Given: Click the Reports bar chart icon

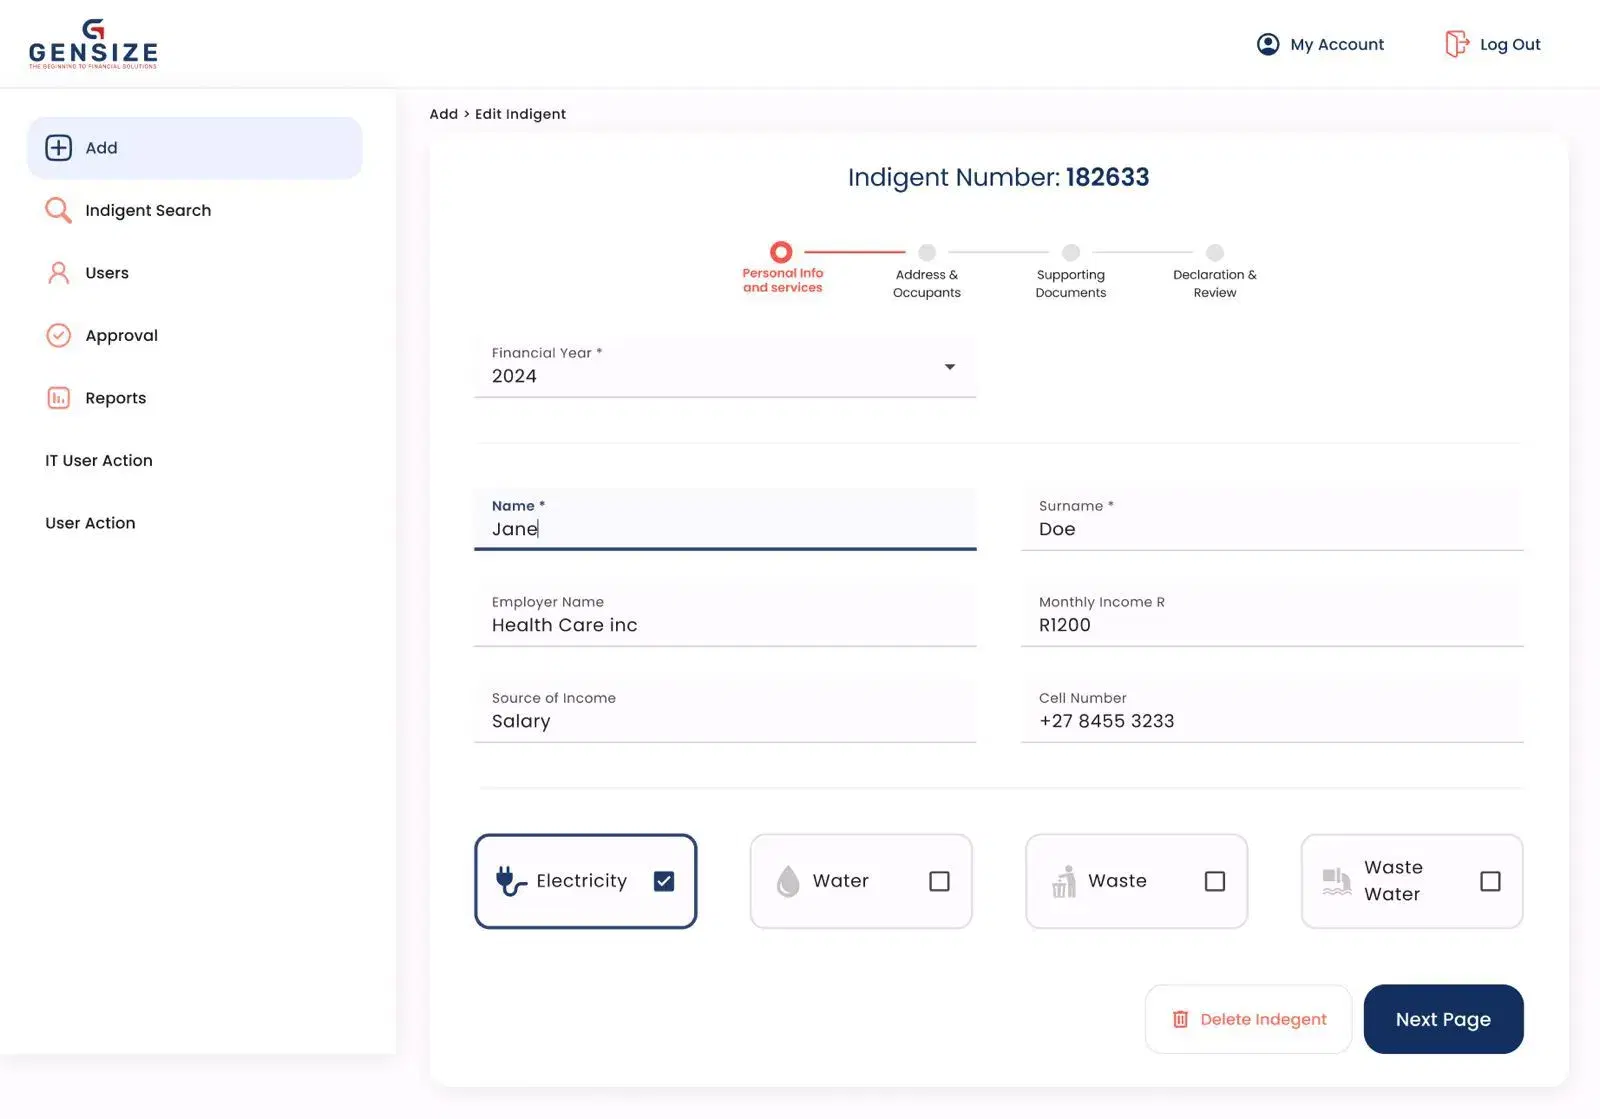Looking at the screenshot, I should coord(58,397).
